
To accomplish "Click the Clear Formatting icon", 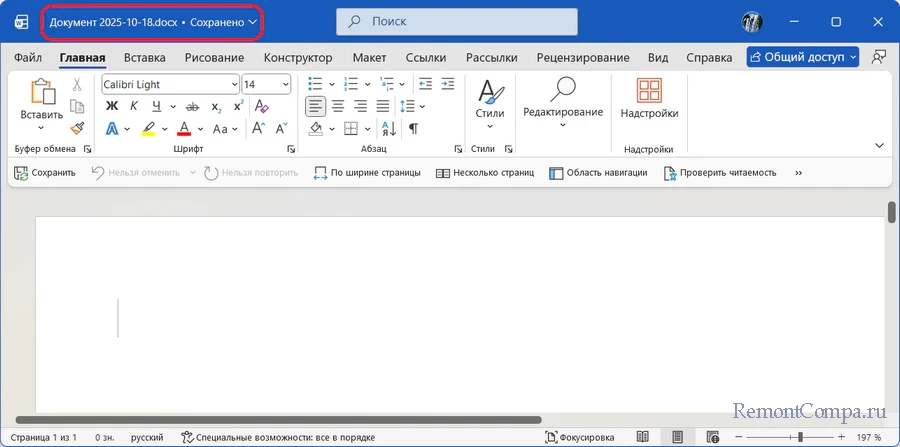I will [x=261, y=106].
